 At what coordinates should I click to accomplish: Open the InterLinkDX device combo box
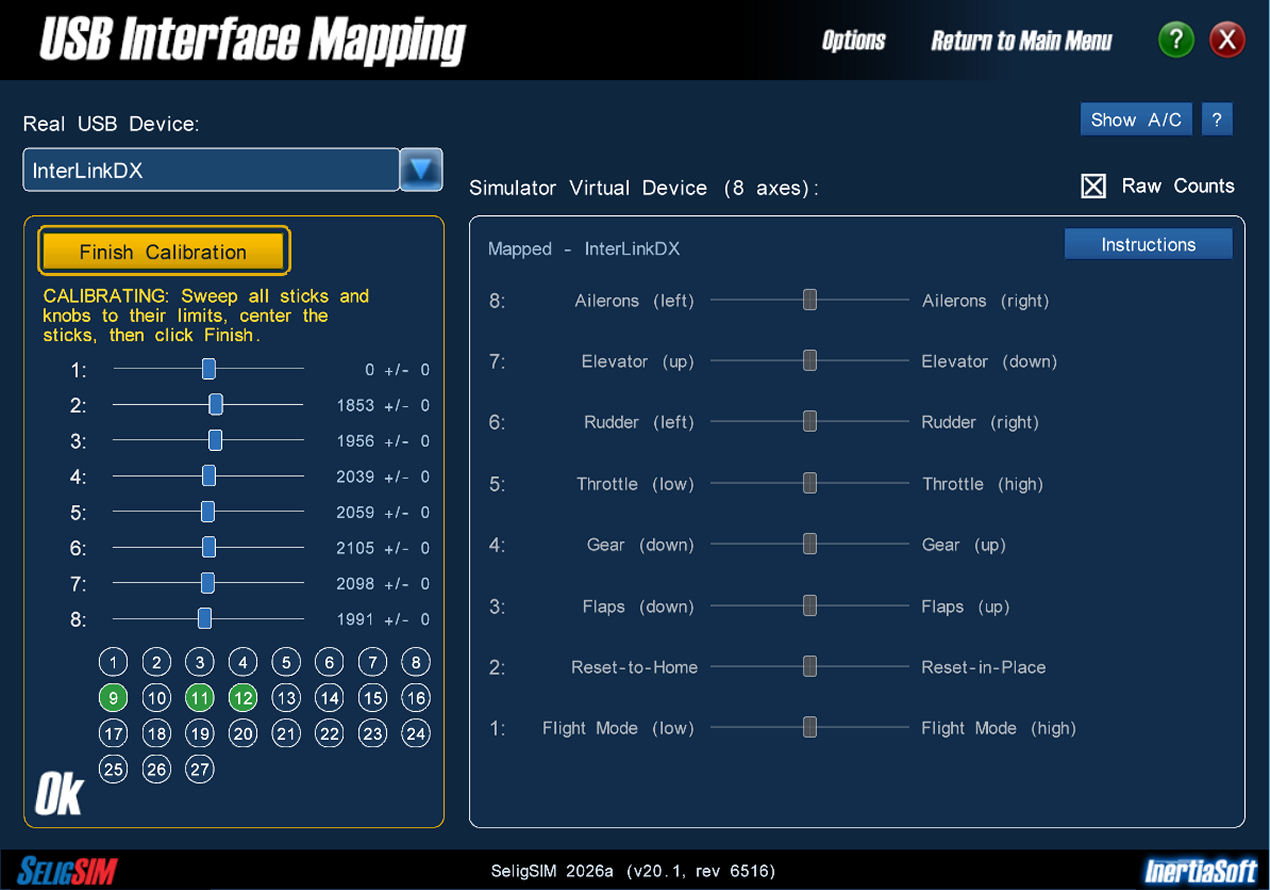click(211, 170)
